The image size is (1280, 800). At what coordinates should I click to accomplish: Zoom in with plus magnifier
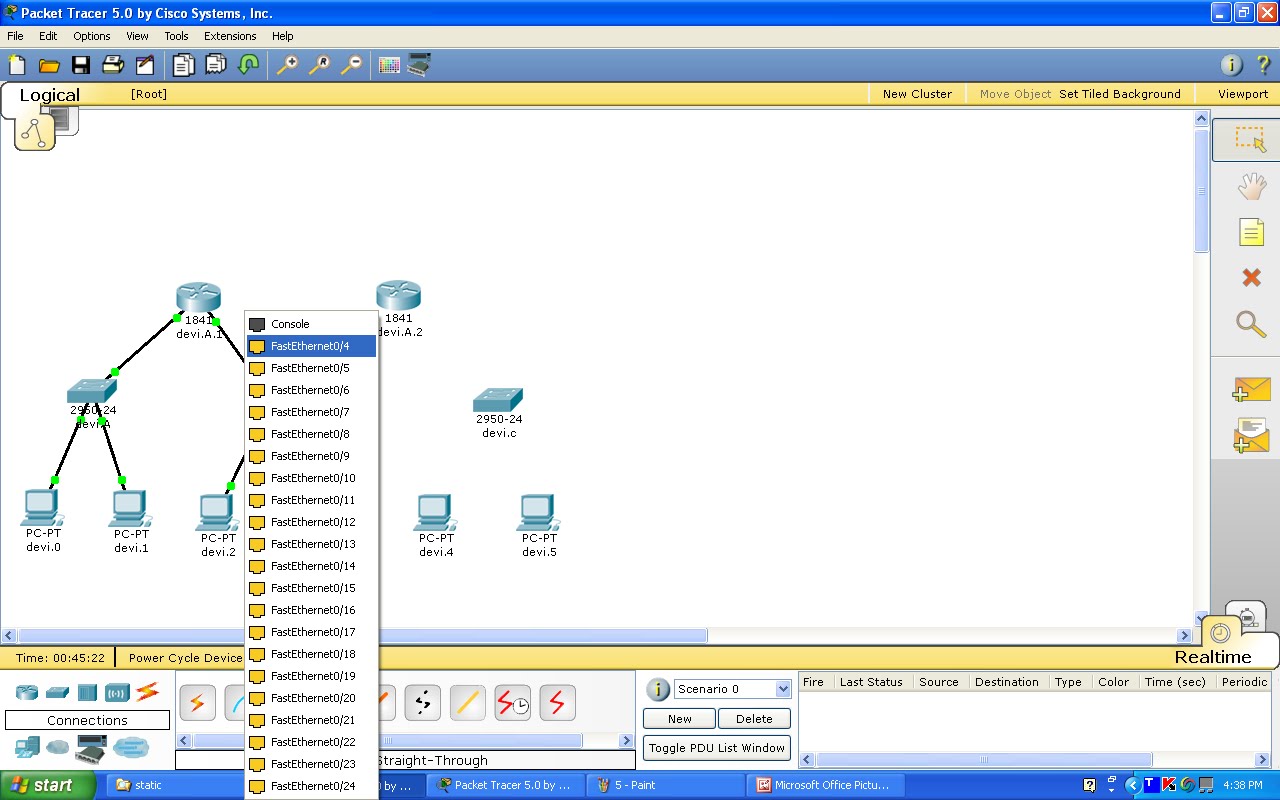click(x=287, y=65)
